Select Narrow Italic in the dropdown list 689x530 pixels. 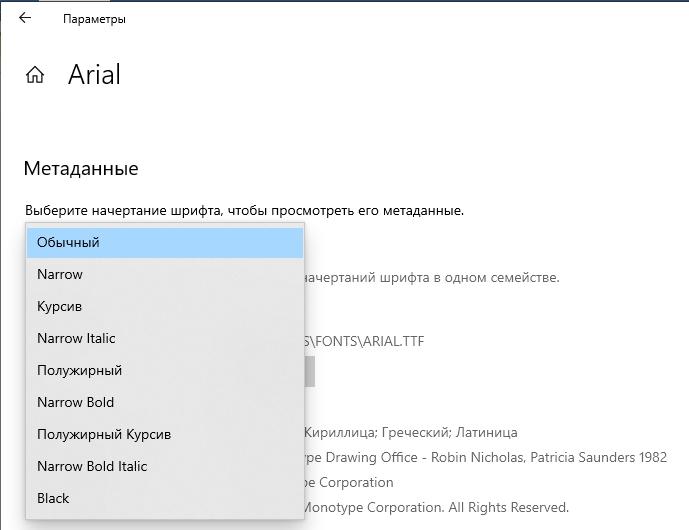165,338
